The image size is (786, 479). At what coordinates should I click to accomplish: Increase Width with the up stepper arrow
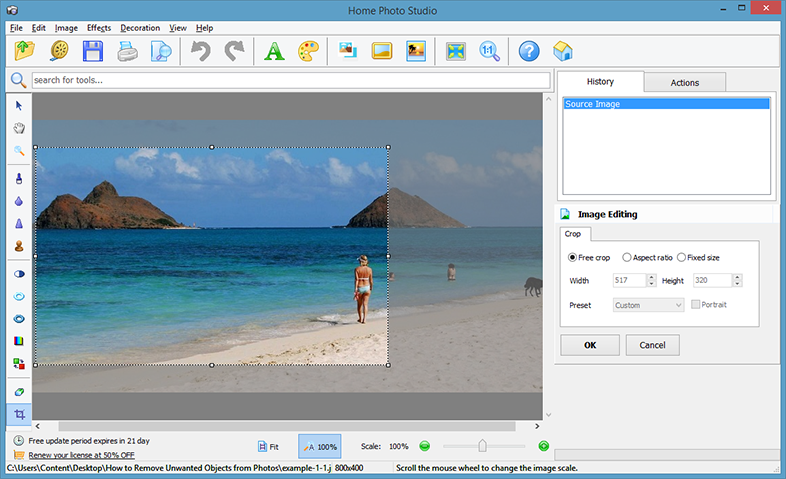coord(651,277)
